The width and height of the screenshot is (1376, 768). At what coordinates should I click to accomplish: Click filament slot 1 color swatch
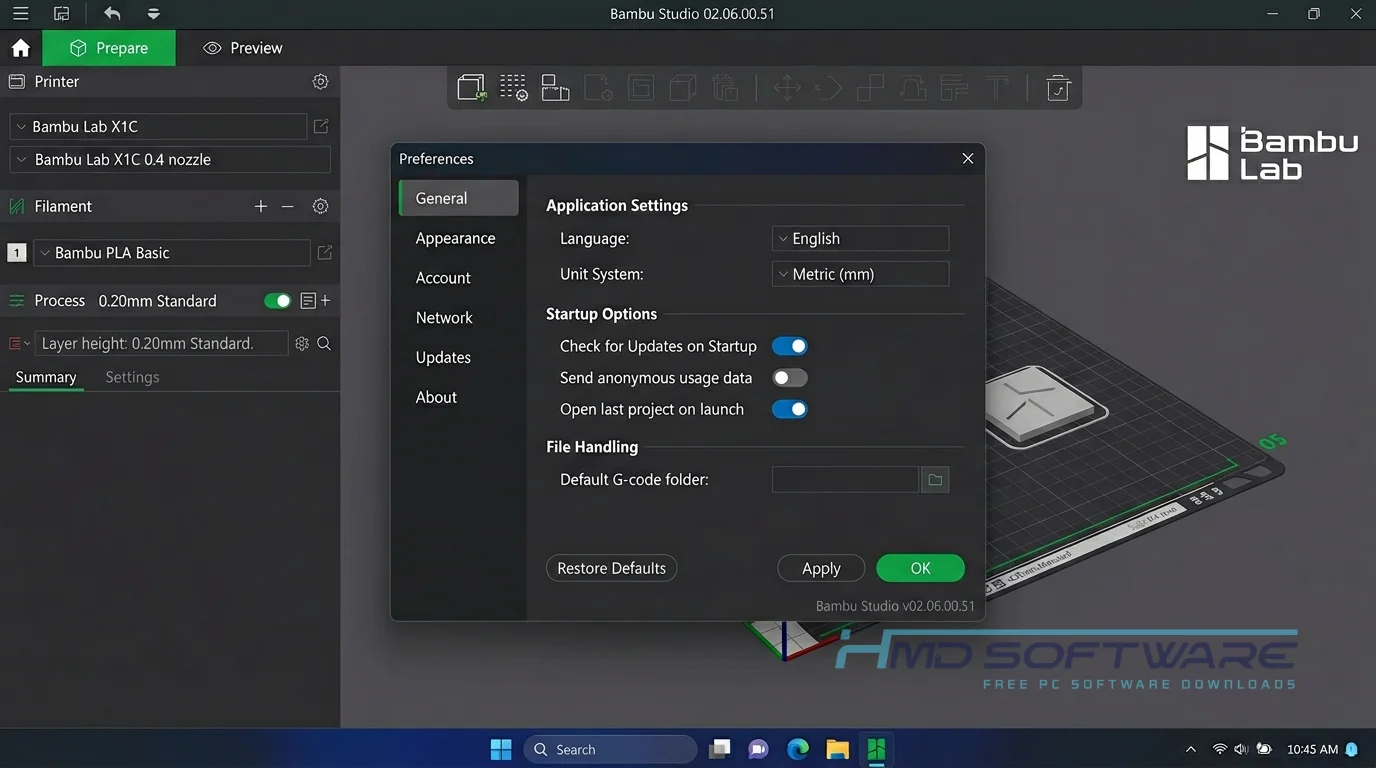click(x=16, y=253)
